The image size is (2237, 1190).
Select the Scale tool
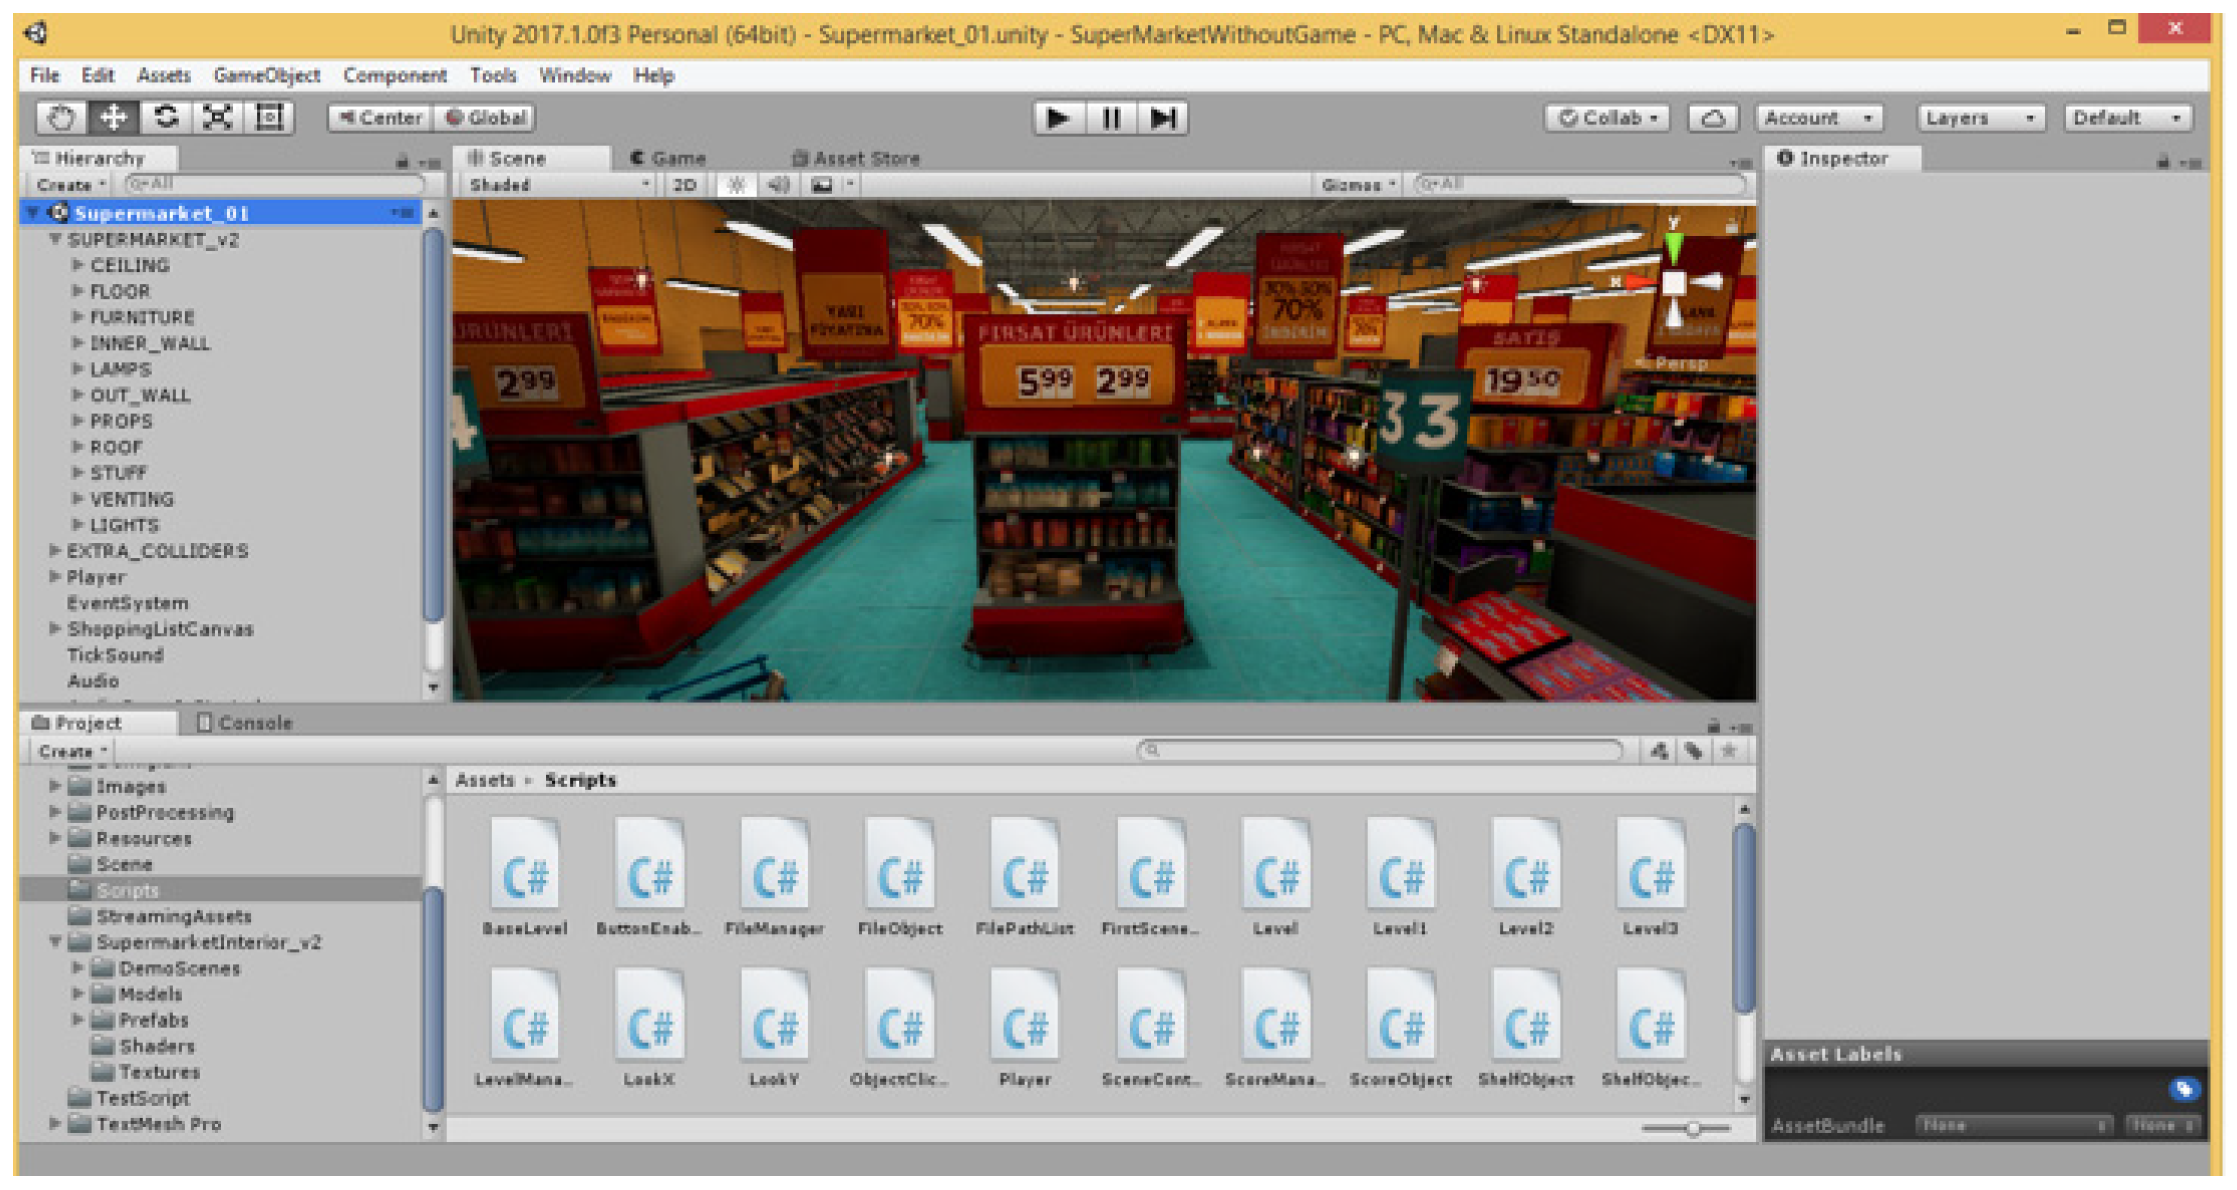(x=218, y=118)
